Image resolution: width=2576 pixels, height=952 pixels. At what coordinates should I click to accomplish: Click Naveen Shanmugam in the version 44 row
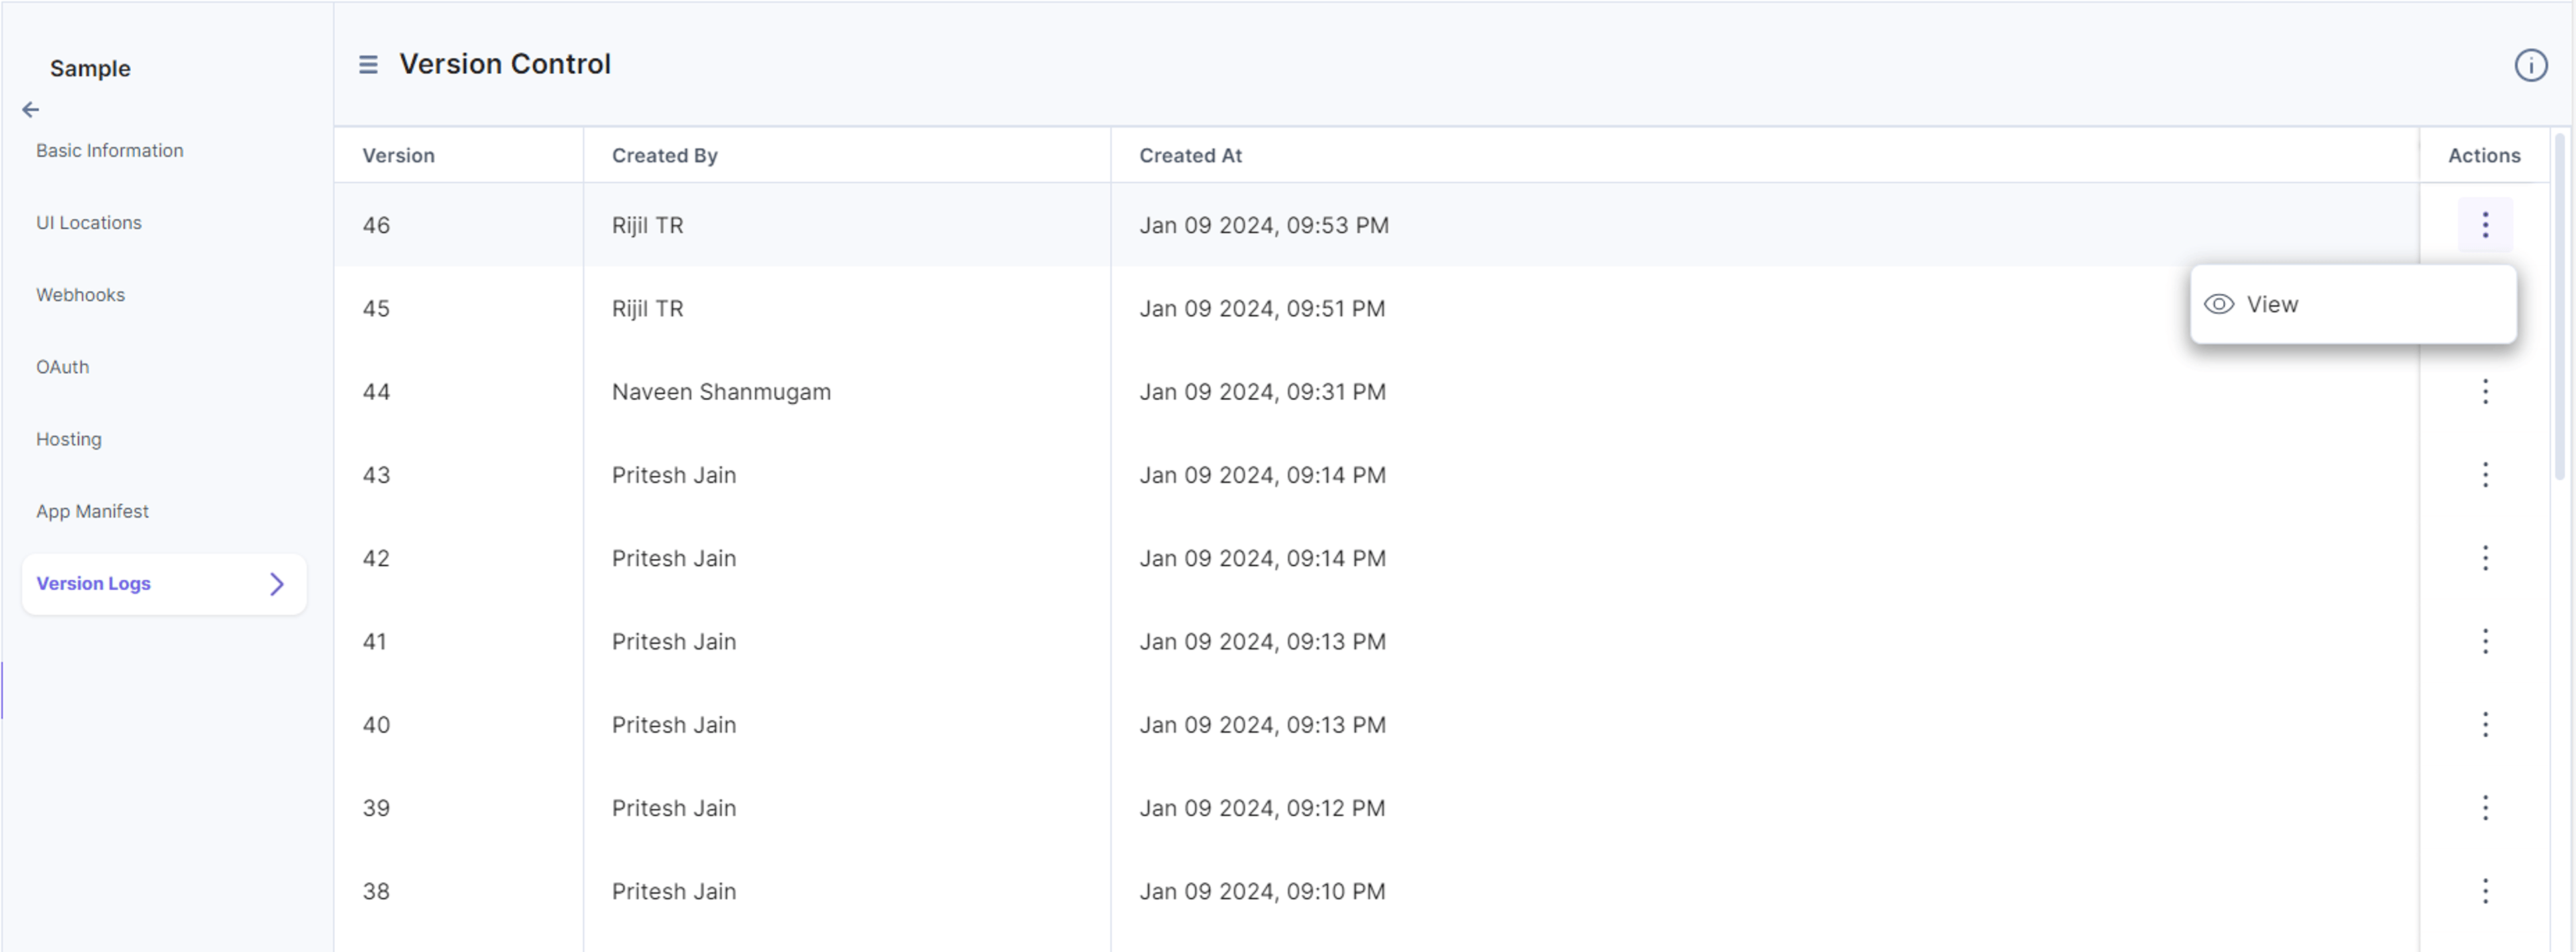pos(721,392)
